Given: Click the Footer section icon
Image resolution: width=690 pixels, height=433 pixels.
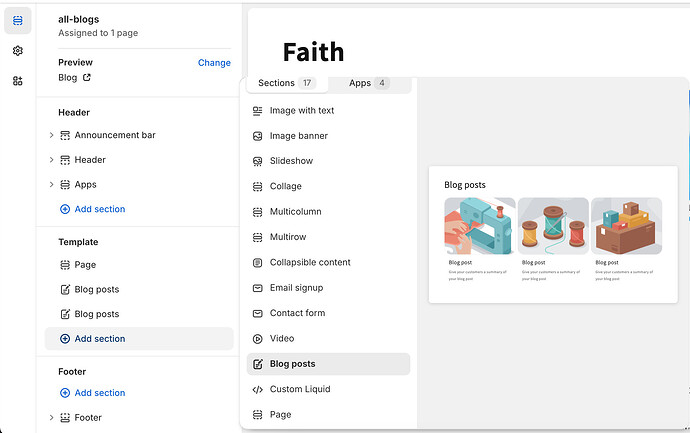Looking at the screenshot, I should [65, 418].
